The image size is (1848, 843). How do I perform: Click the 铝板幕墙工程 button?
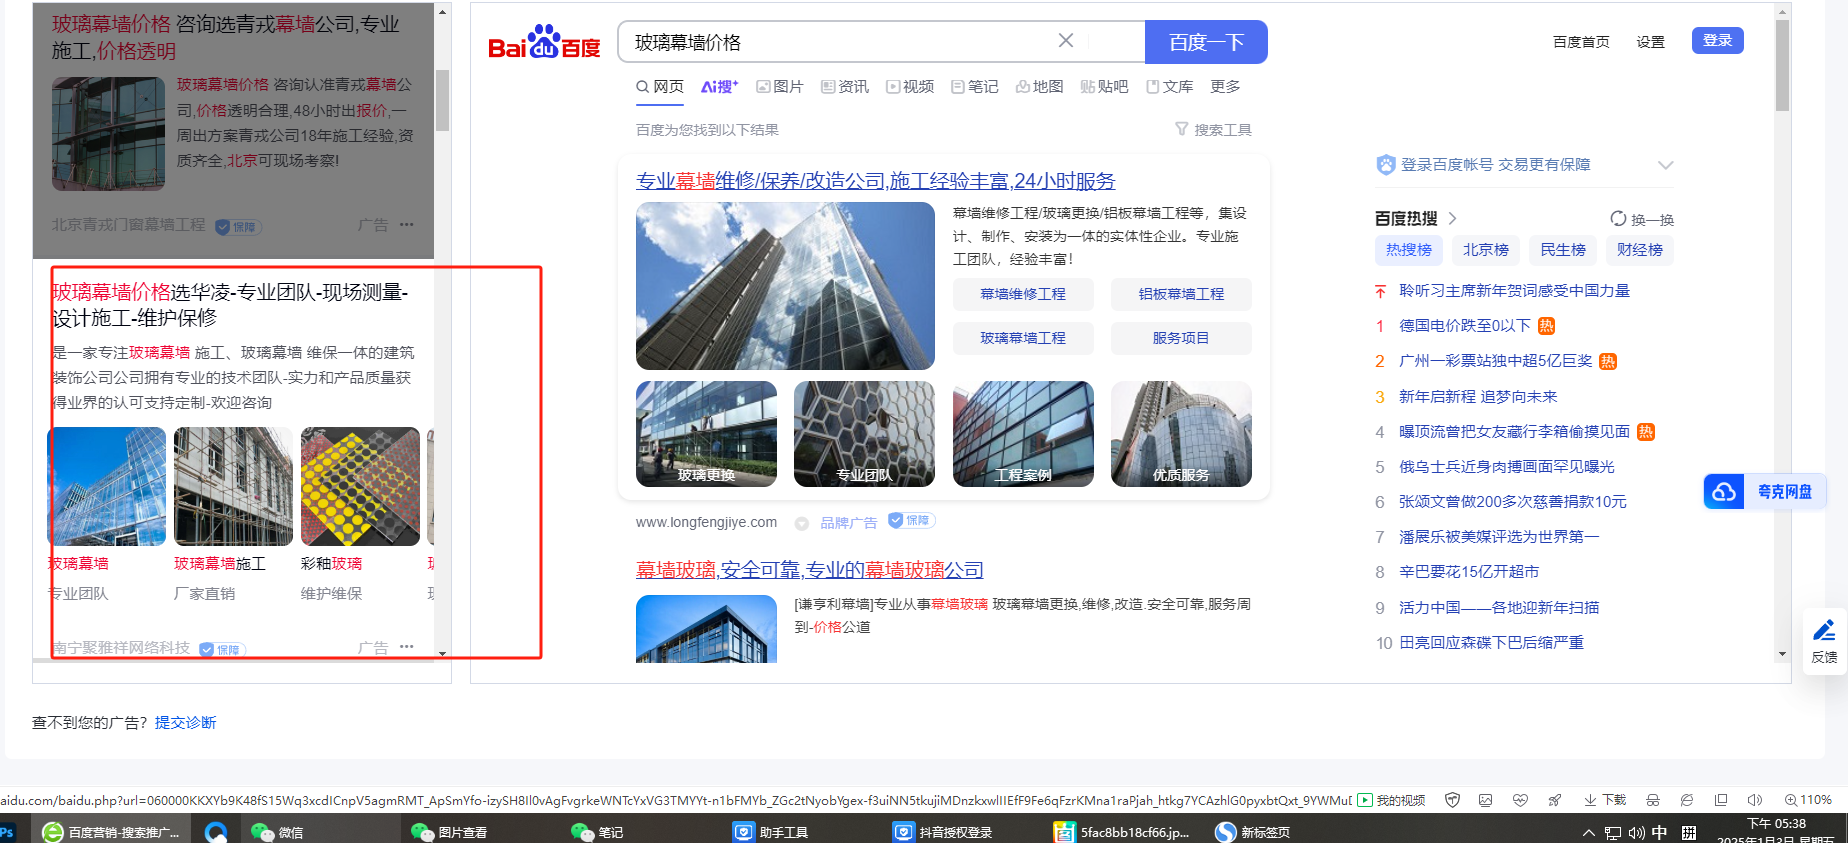(1181, 294)
